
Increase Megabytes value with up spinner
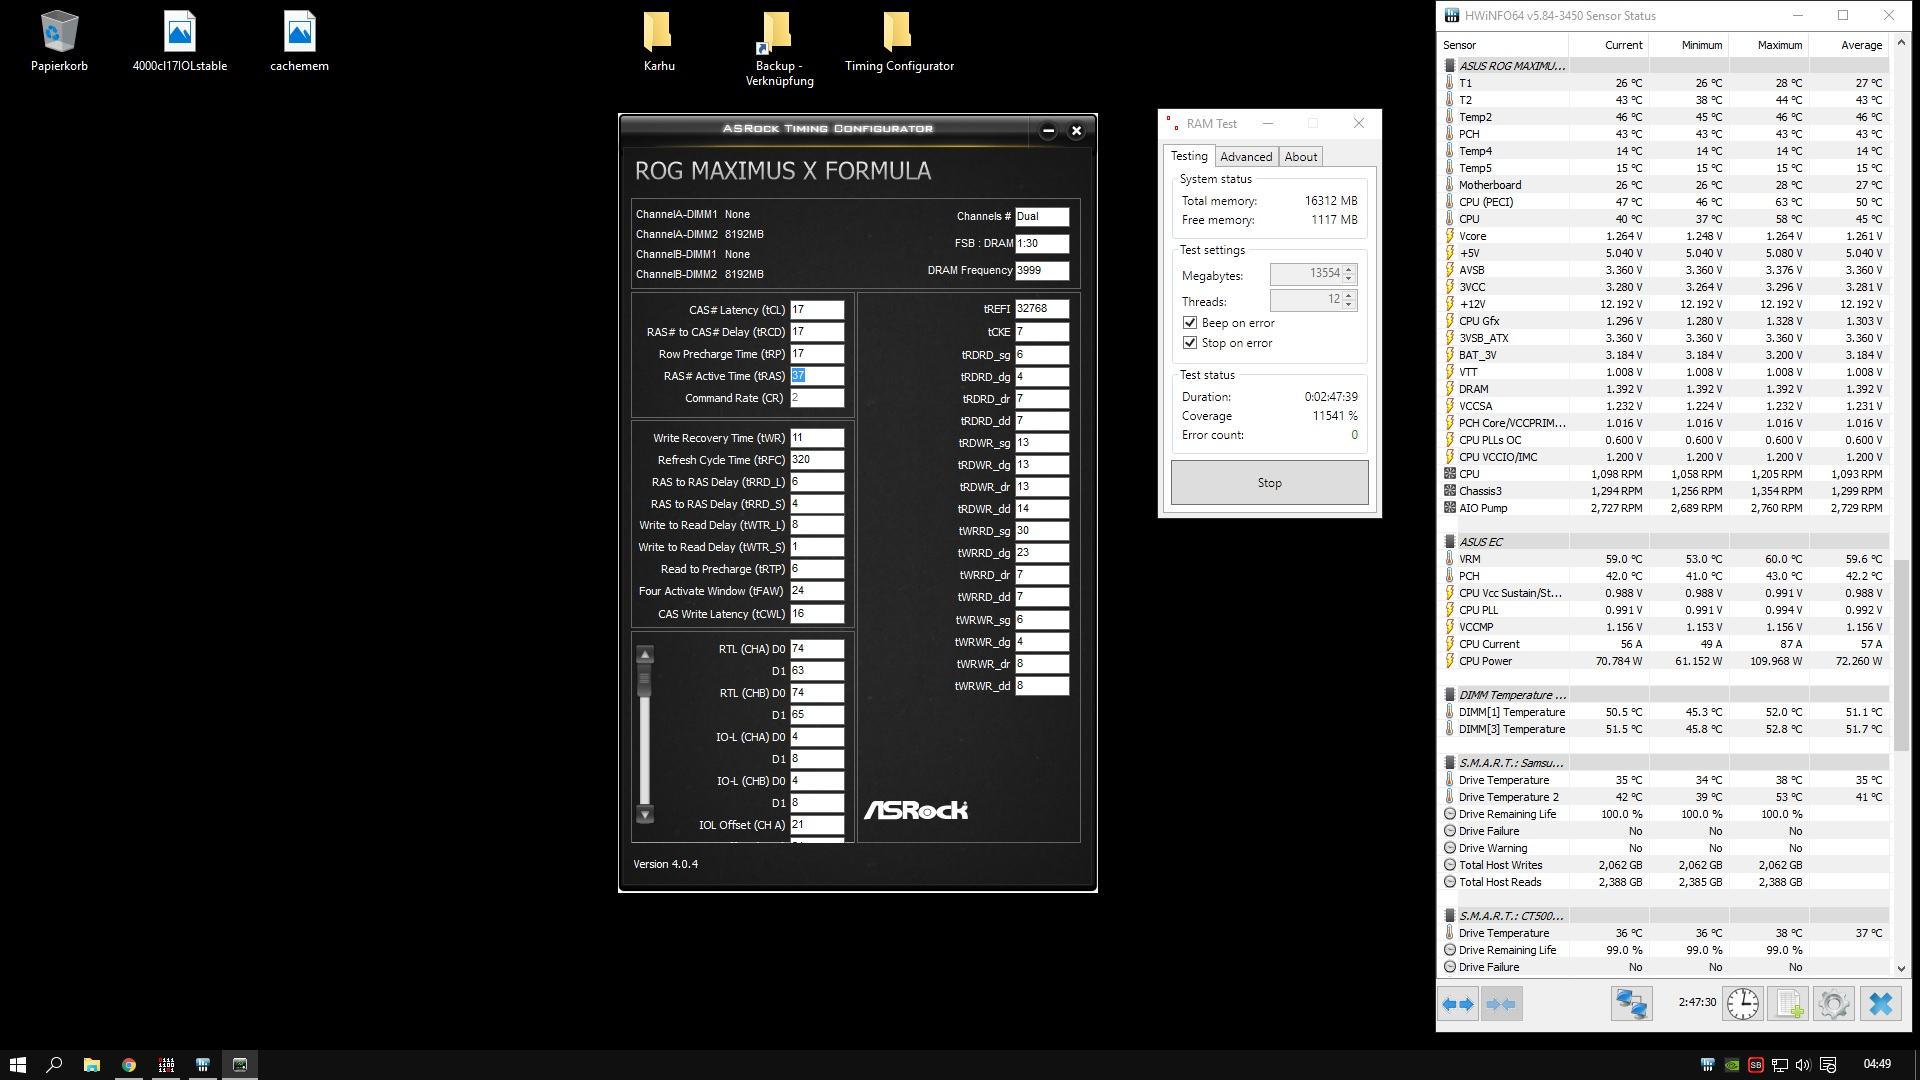tap(1349, 269)
